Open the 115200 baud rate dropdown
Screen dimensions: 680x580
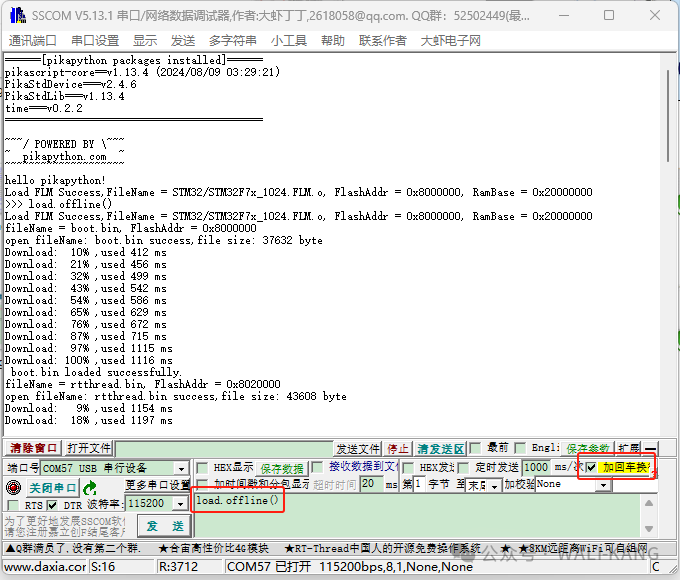pyautogui.click(x=180, y=504)
